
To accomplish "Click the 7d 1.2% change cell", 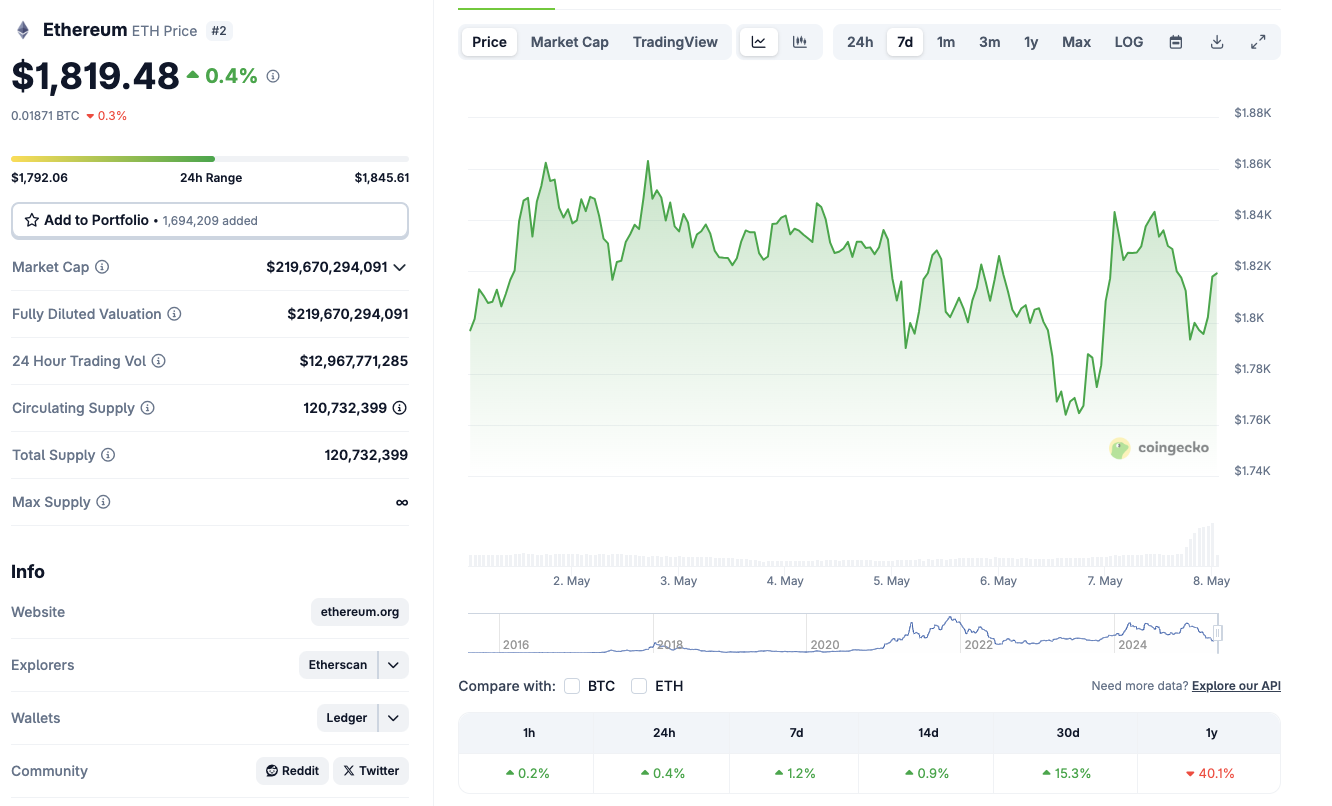I will tap(796, 773).
